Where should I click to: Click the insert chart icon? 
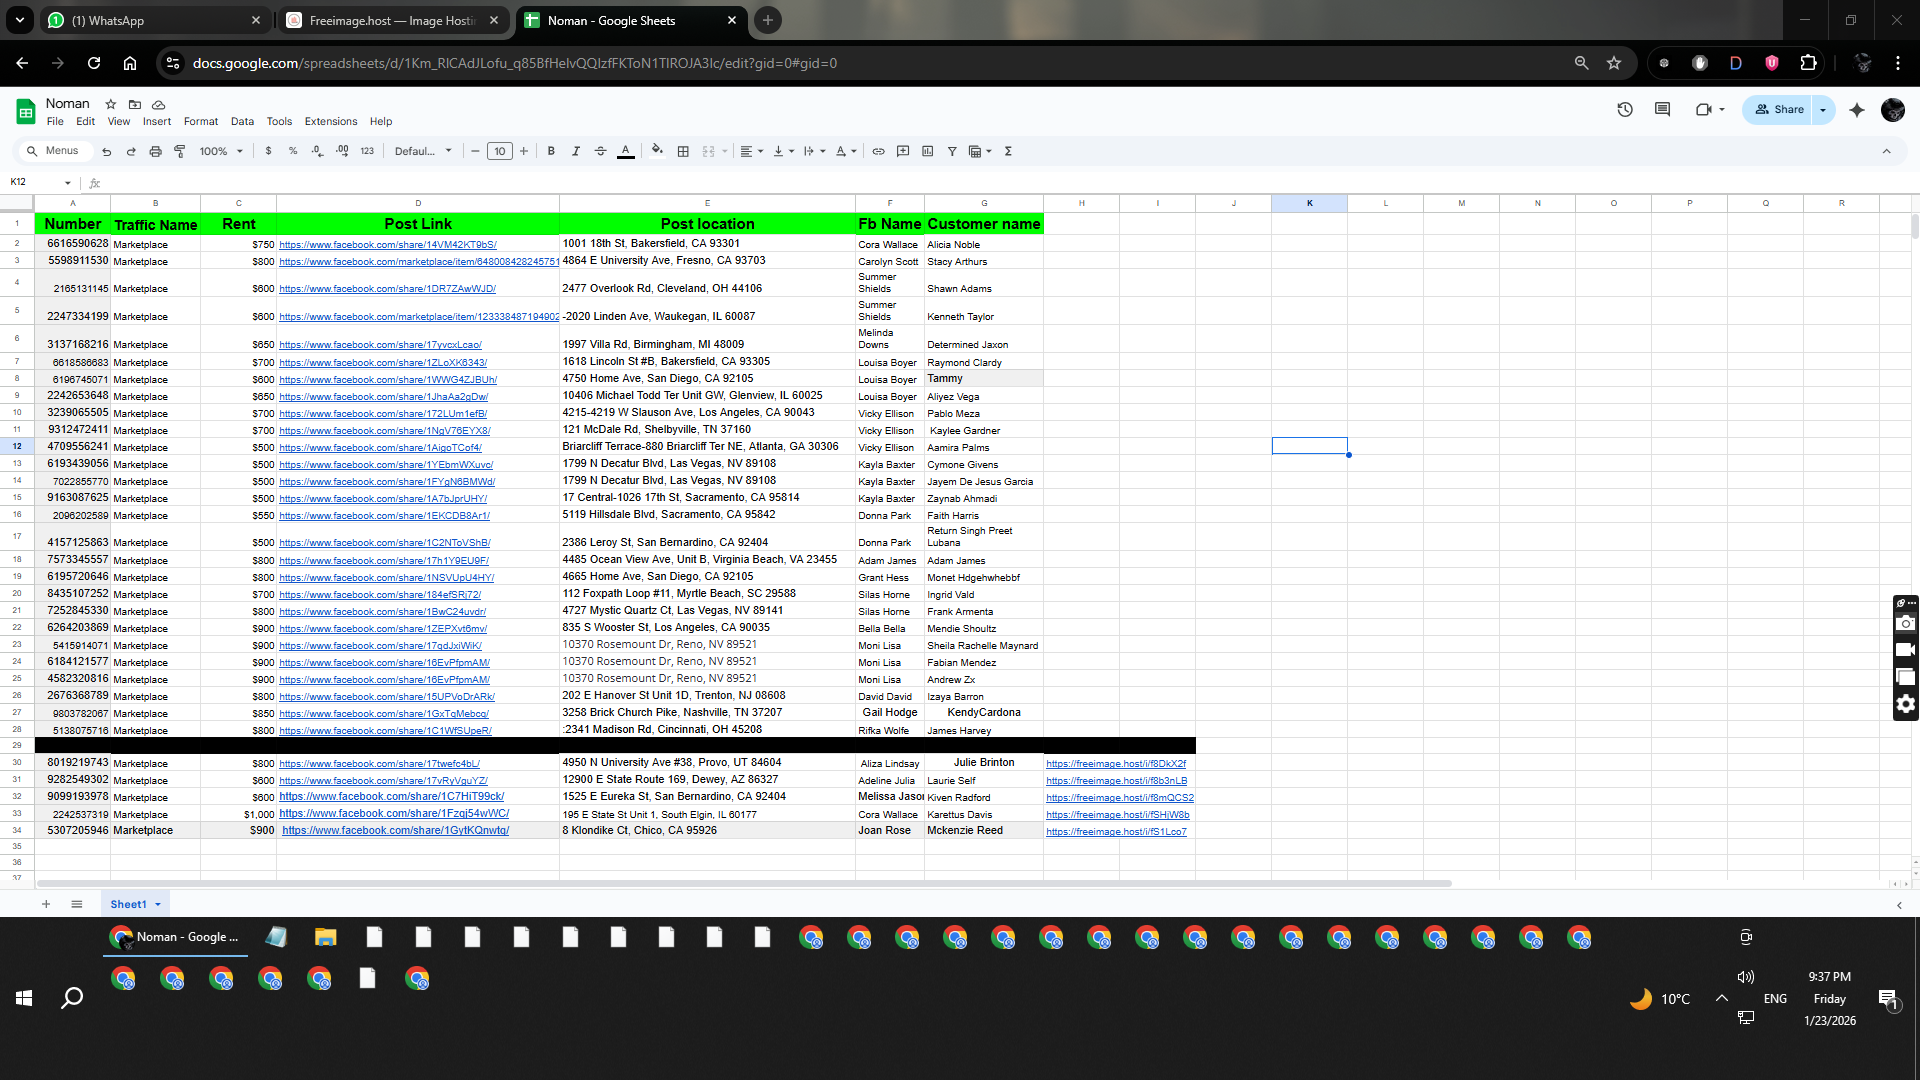927,151
